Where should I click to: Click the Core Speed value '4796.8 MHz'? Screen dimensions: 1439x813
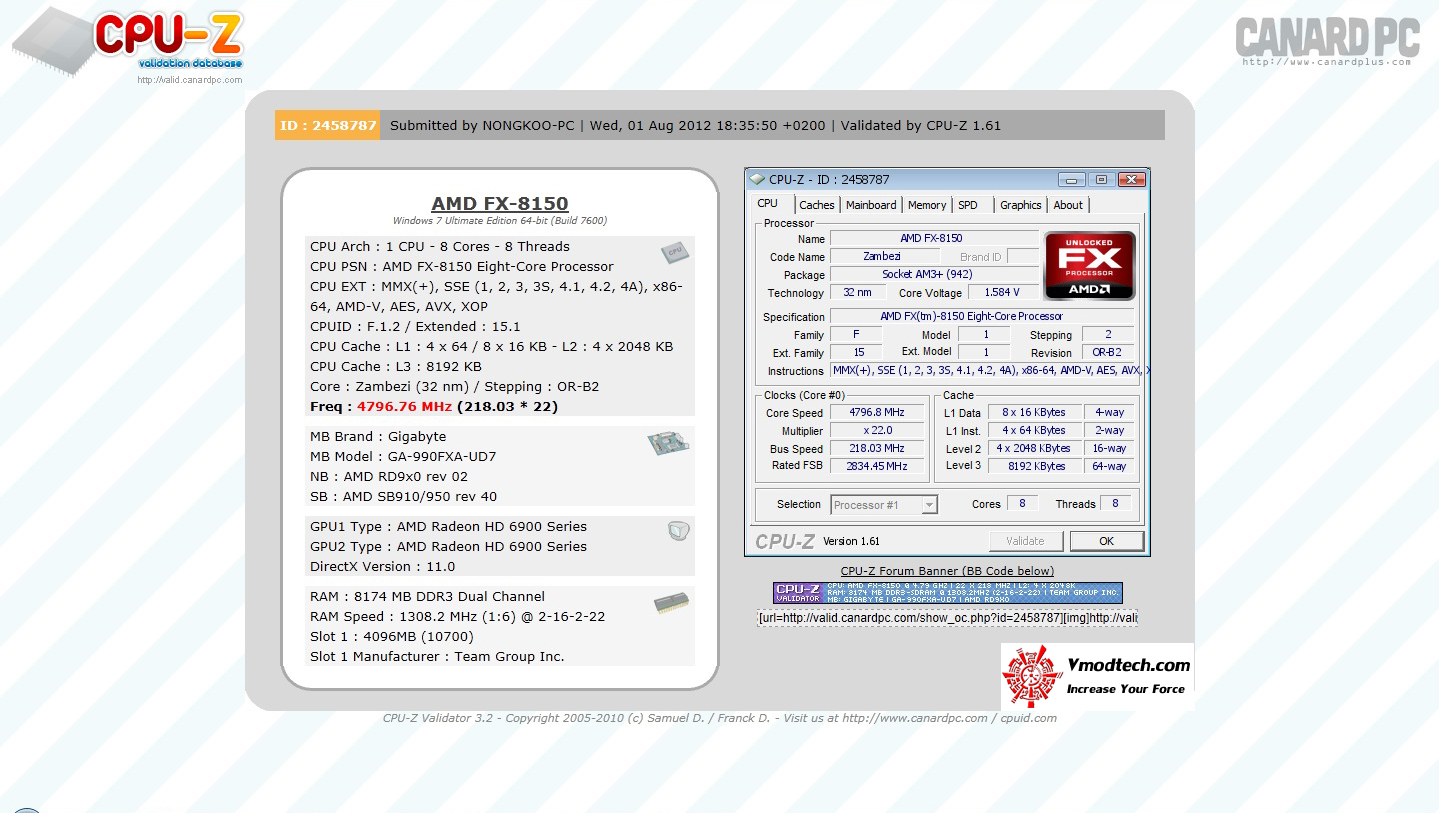[x=877, y=413]
